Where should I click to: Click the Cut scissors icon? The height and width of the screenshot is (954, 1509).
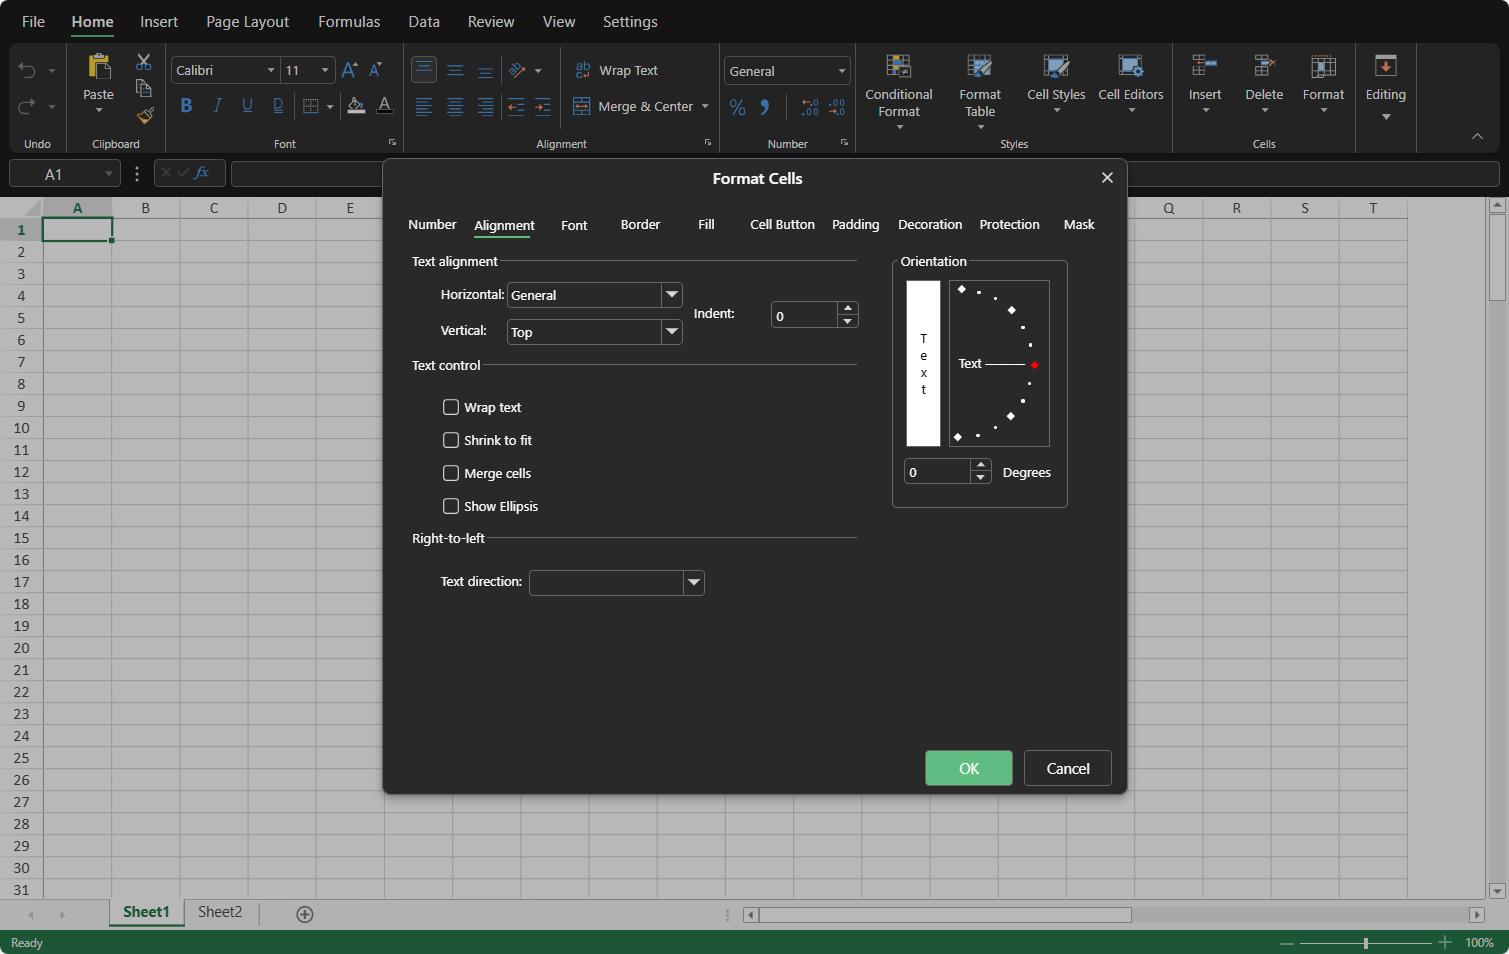[x=144, y=62]
